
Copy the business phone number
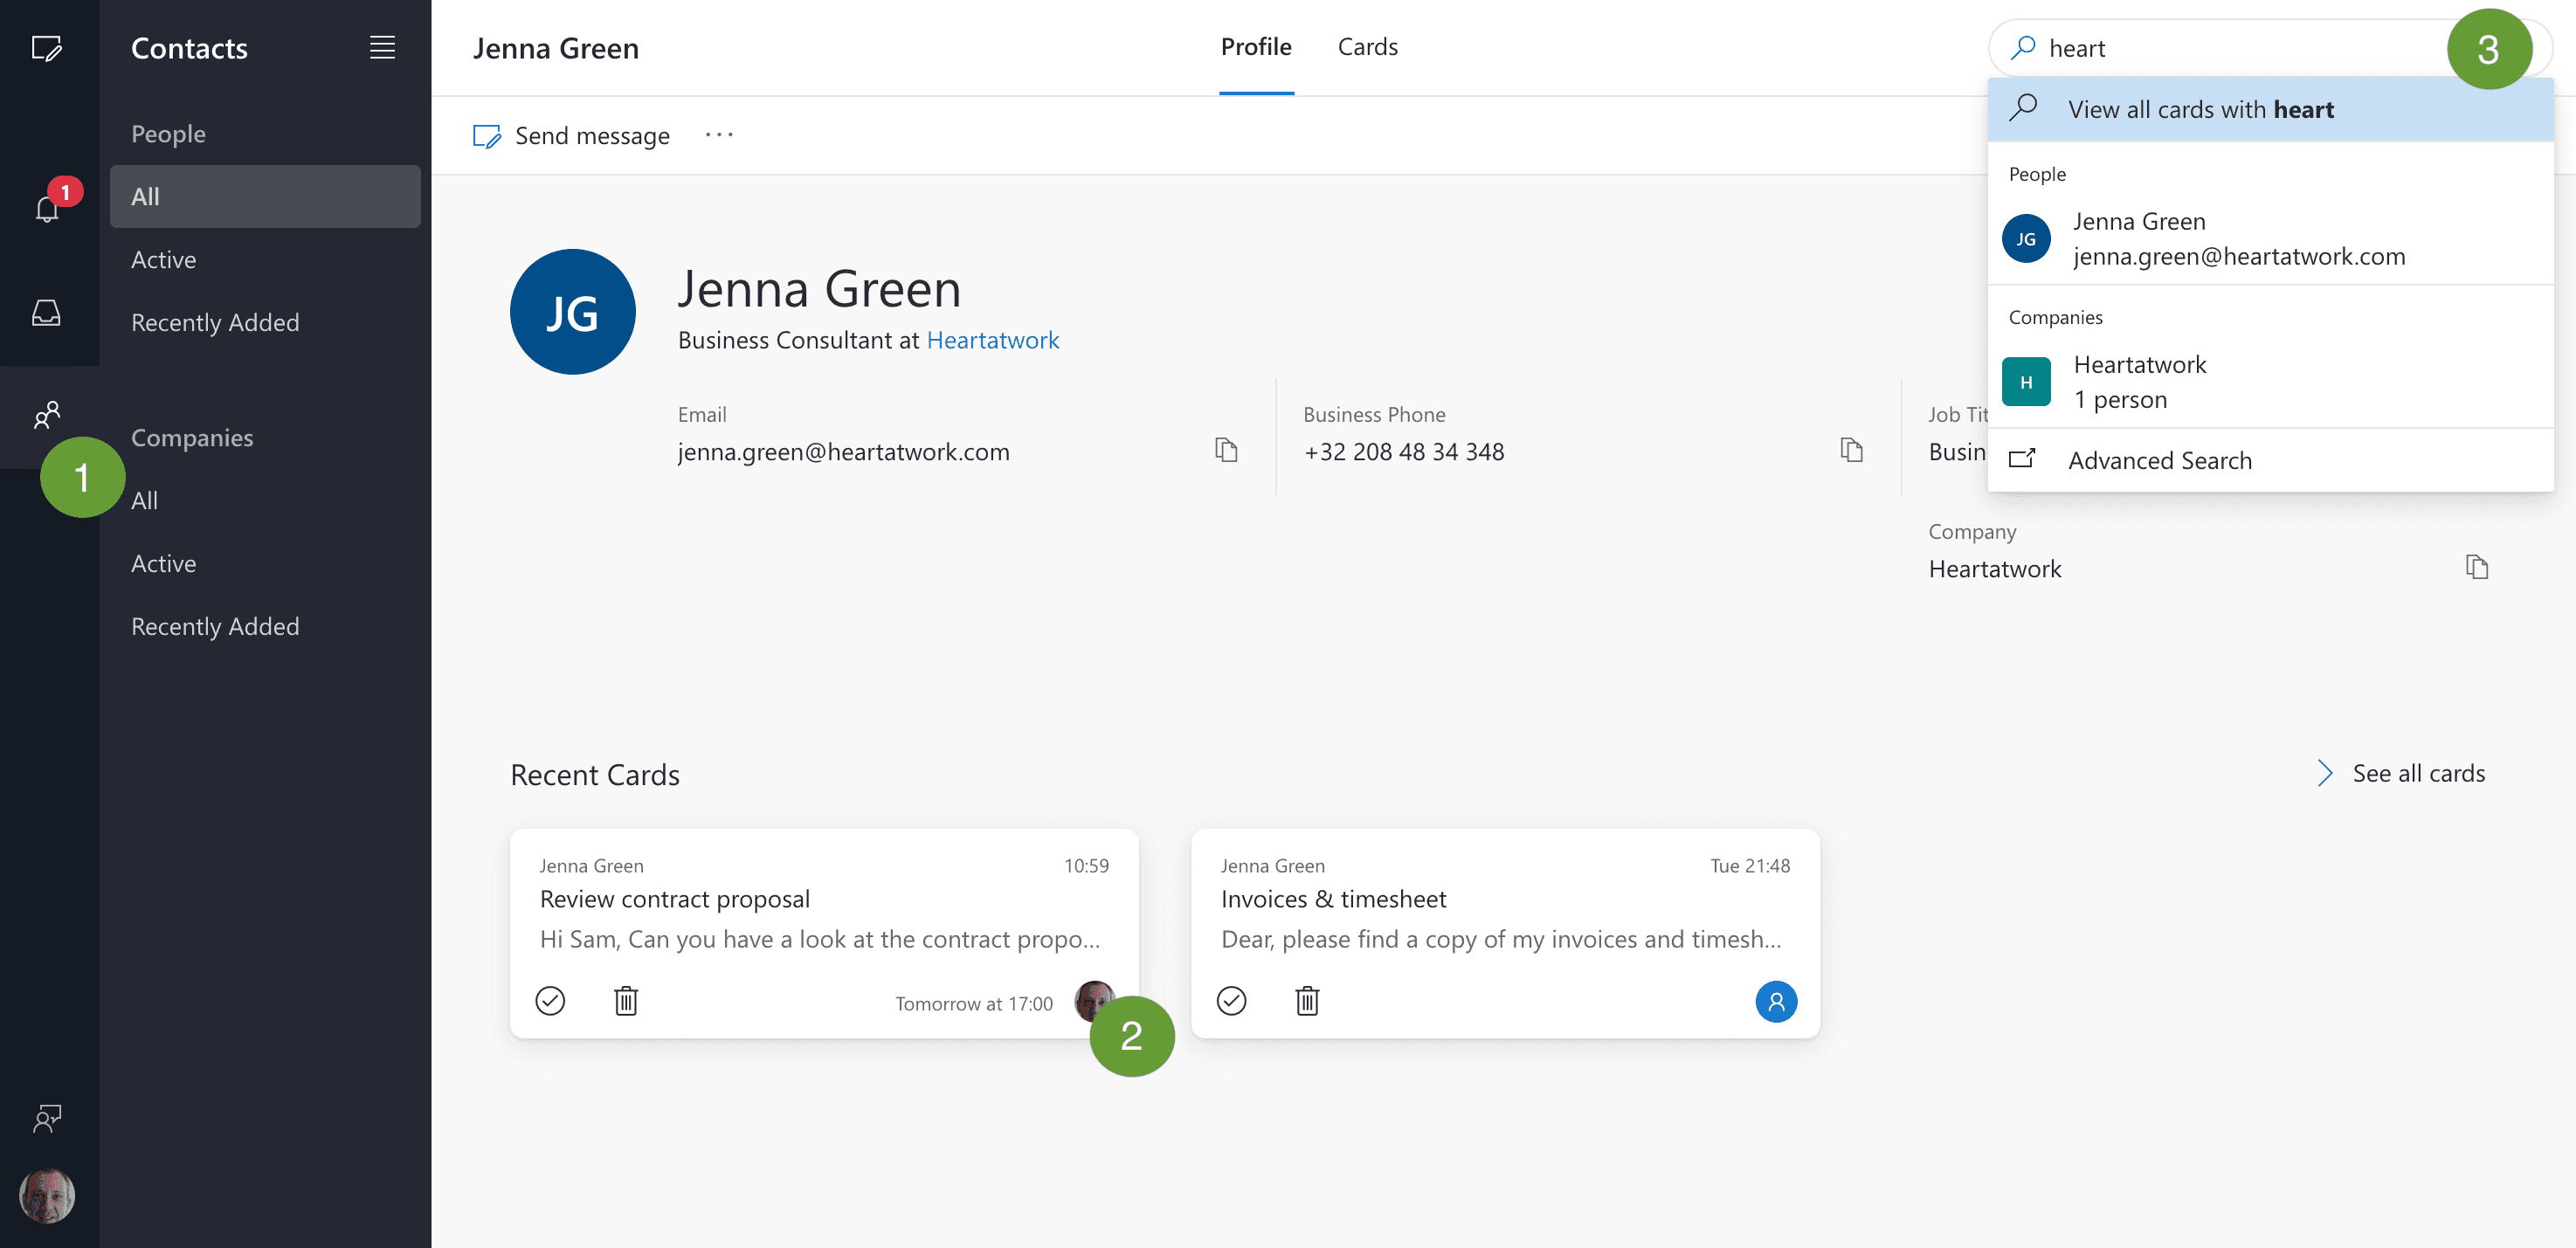(1851, 450)
